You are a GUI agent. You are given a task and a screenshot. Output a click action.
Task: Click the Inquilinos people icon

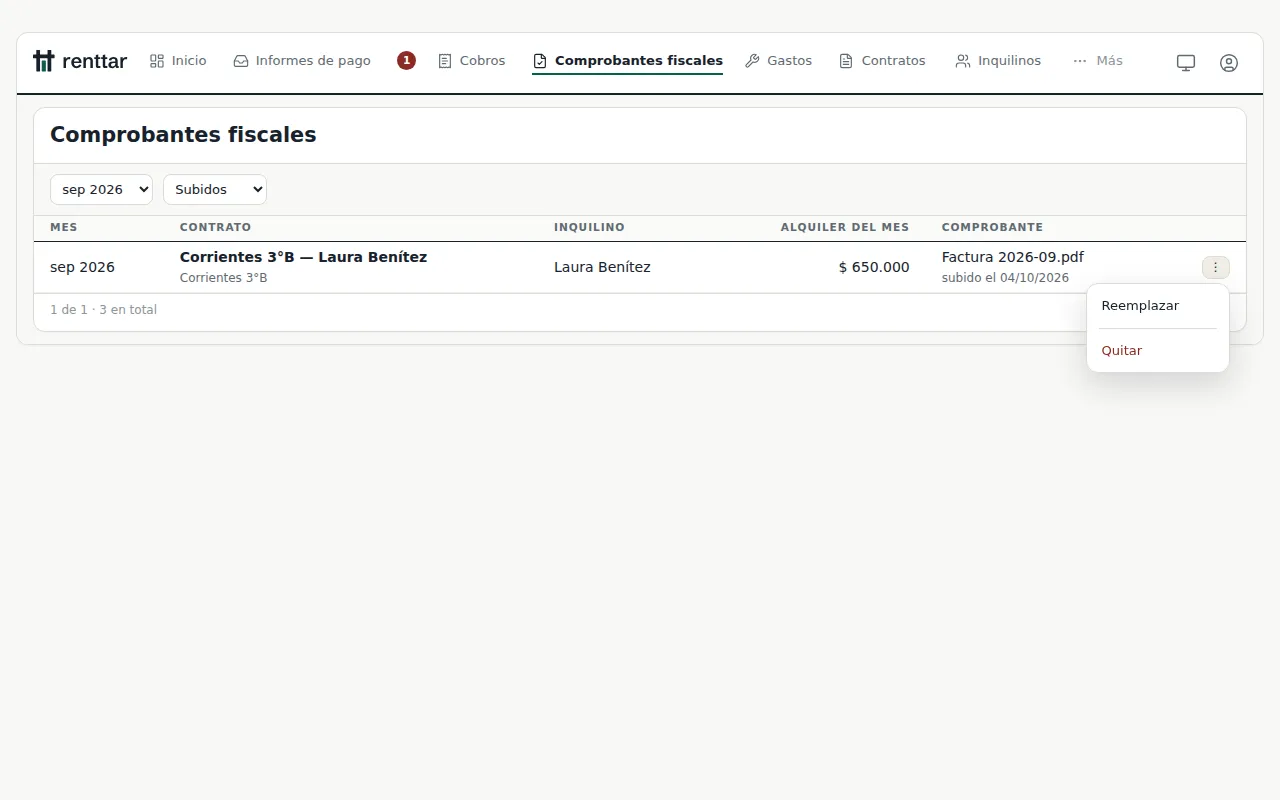click(x=963, y=61)
